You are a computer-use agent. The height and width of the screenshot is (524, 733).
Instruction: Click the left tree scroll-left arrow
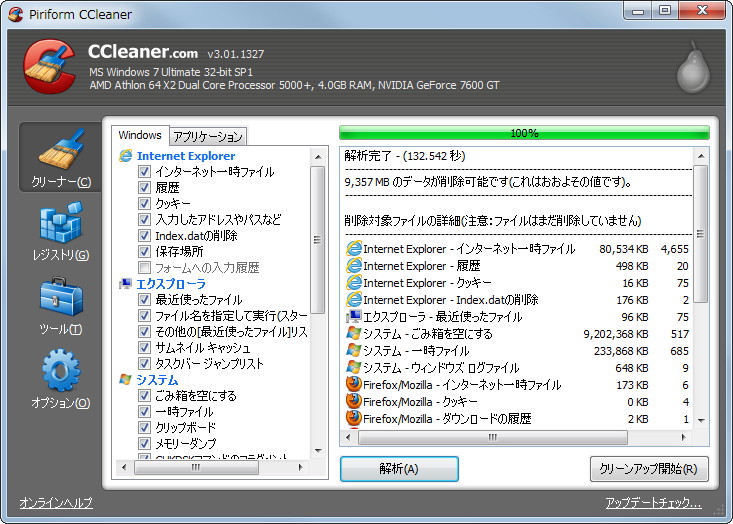(x=124, y=467)
